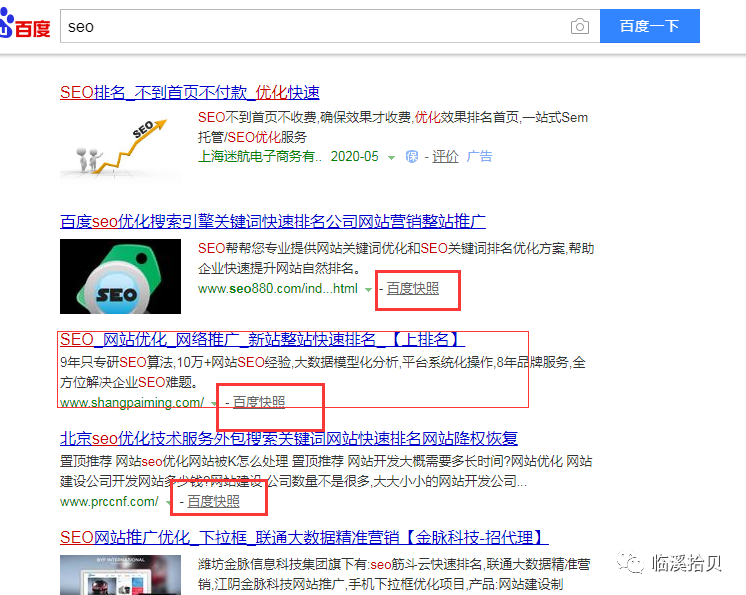
Task: Open SEO_网站优化_网络推广 result title
Action: 262,340
